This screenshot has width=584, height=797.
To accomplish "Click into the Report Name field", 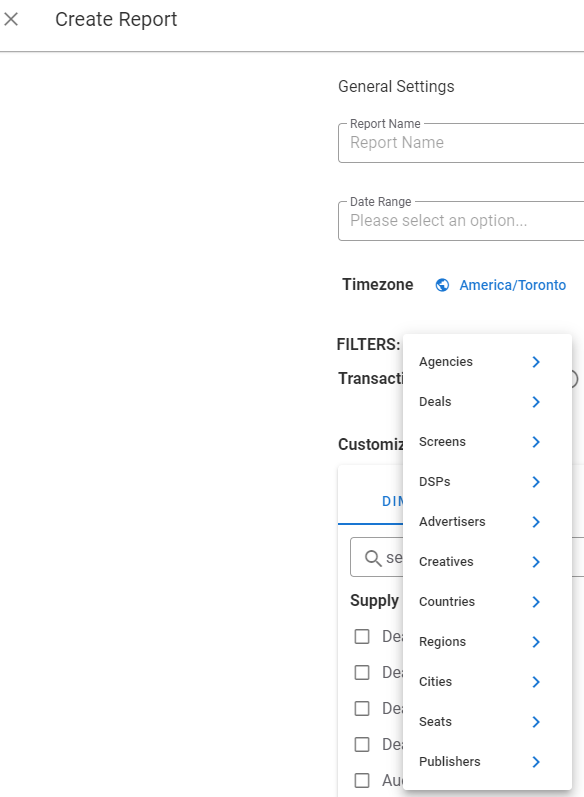I will (461, 143).
